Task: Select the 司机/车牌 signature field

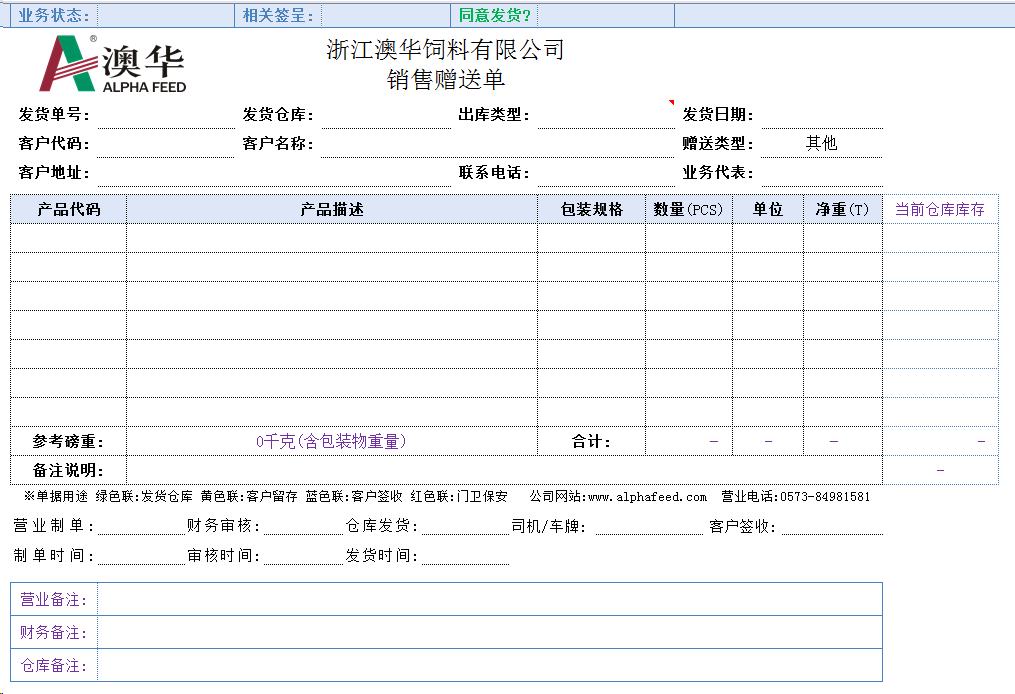Action: tap(645, 526)
